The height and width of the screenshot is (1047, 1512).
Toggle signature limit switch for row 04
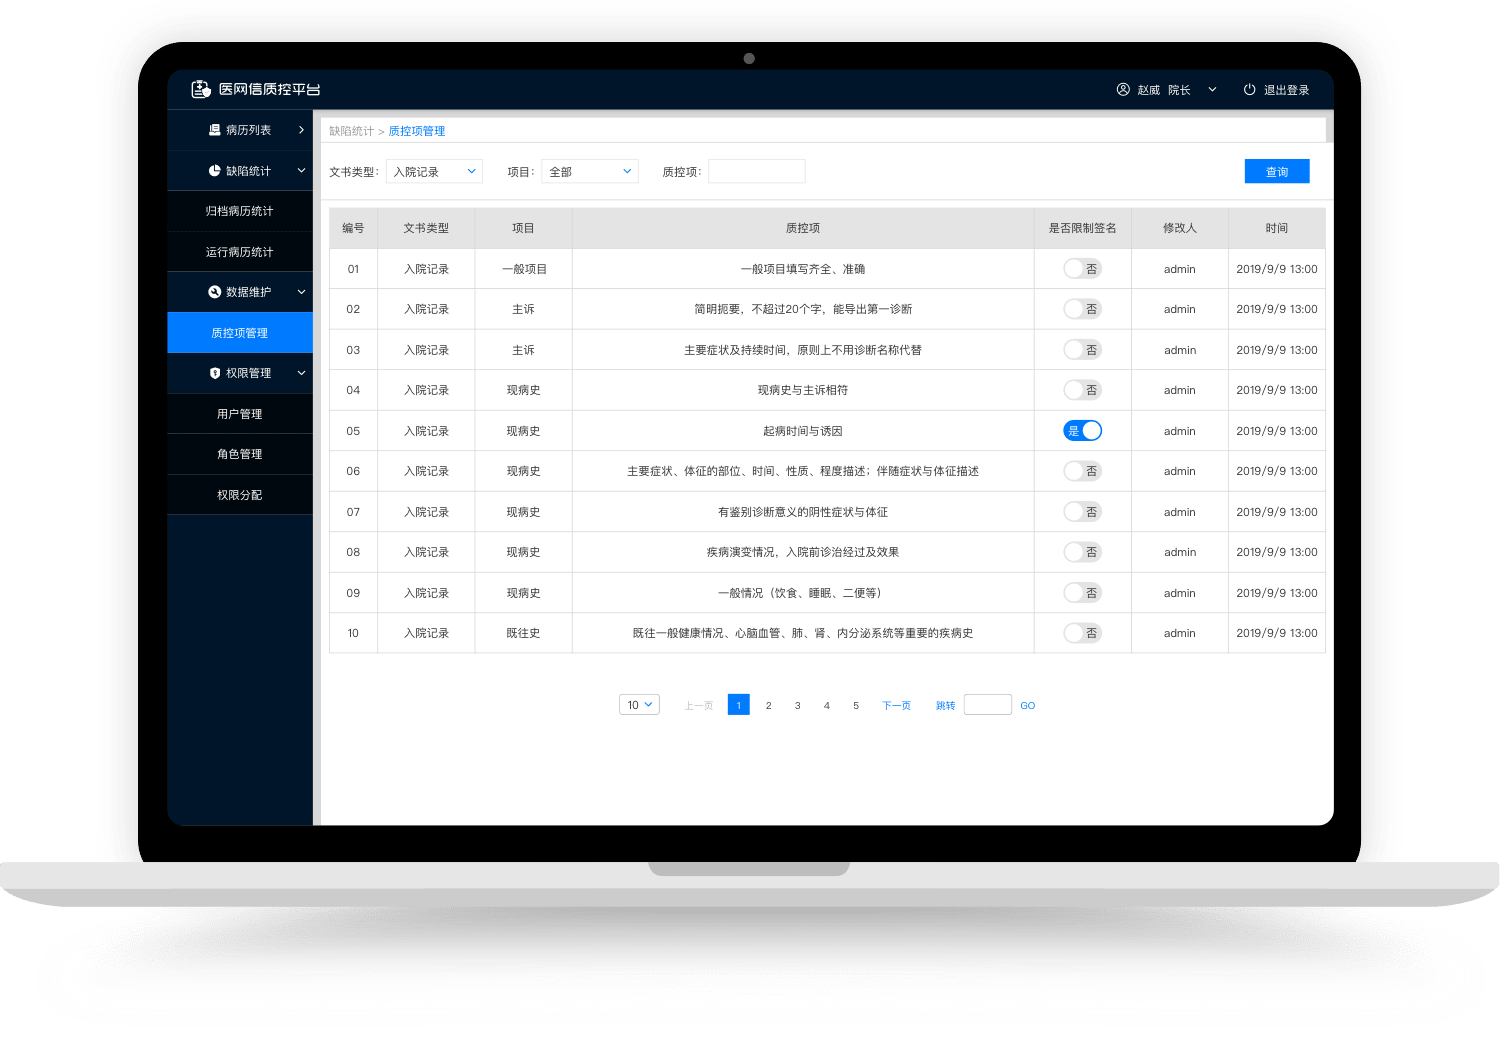1082,390
